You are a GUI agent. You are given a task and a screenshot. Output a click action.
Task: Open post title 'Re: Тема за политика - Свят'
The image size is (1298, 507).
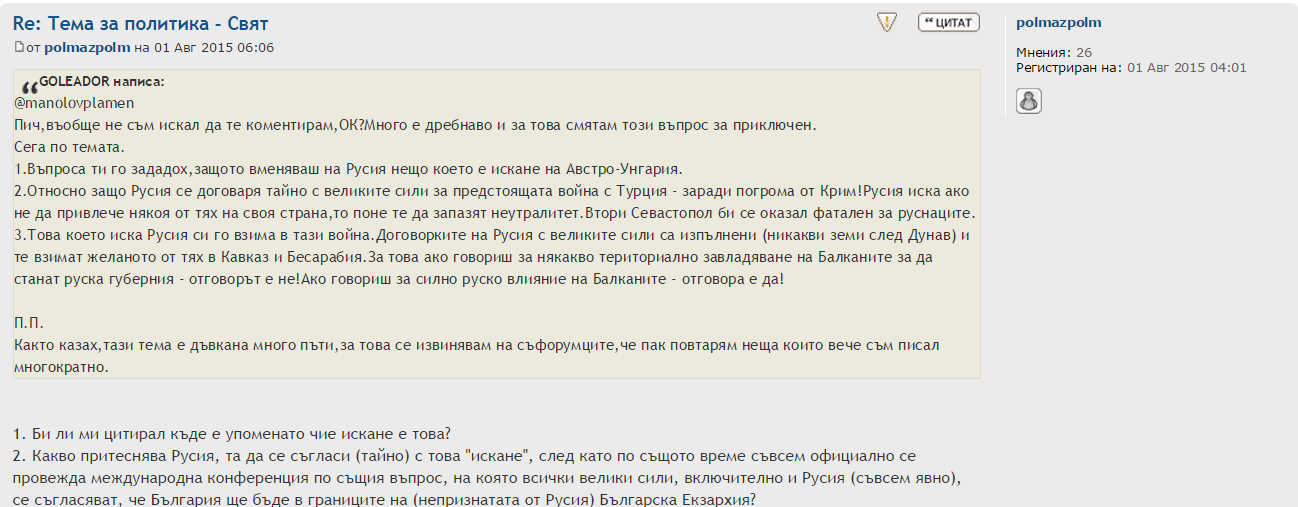[x=140, y=23]
